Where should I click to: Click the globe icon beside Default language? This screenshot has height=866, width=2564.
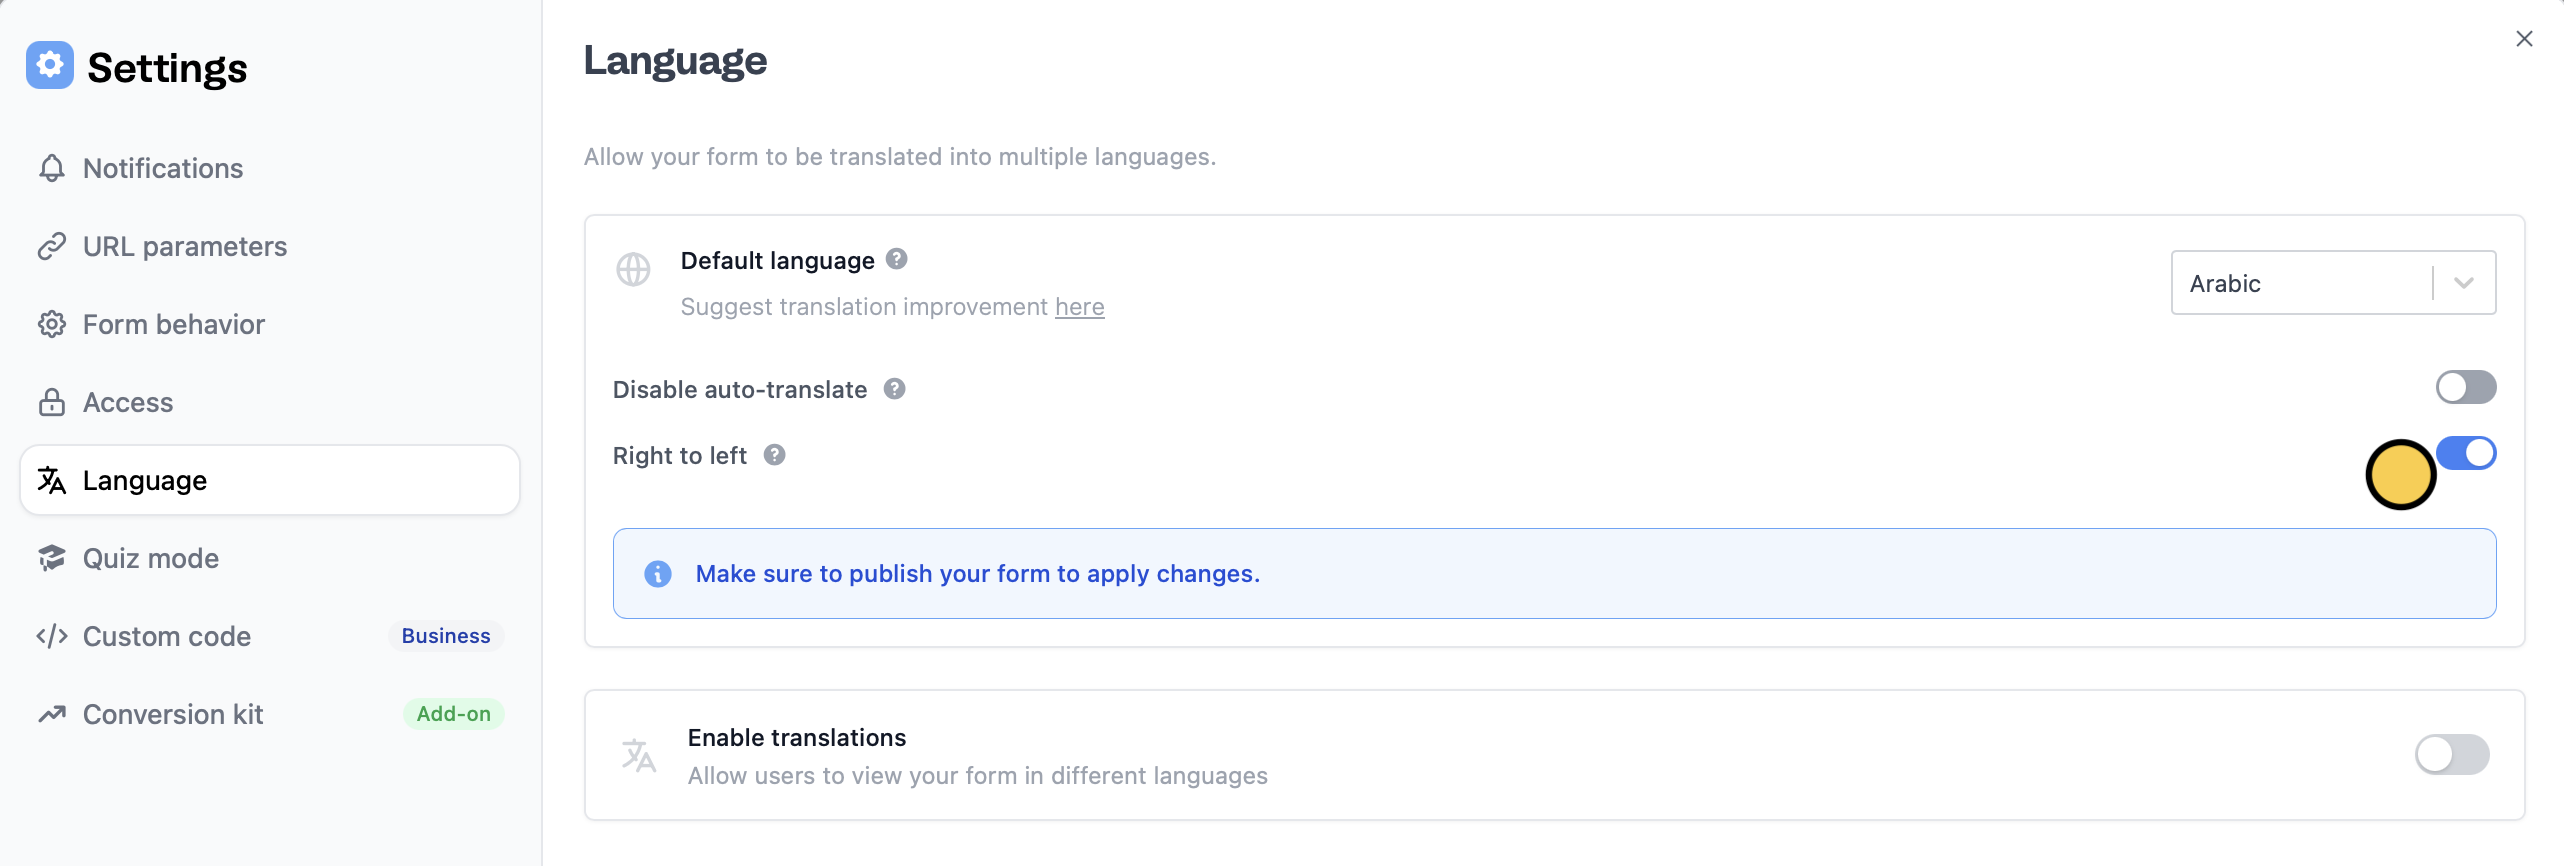coord(633,269)
